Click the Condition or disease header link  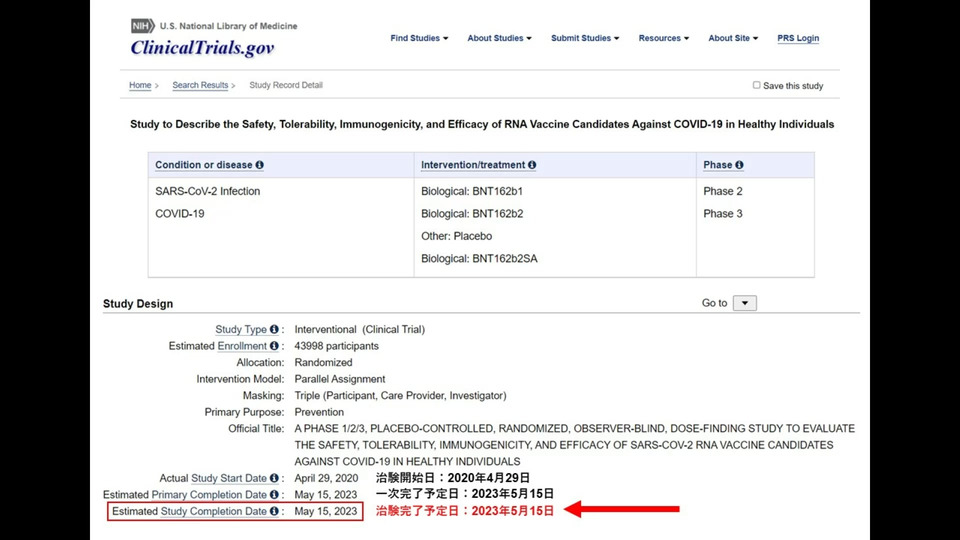(x=204, y=165)
